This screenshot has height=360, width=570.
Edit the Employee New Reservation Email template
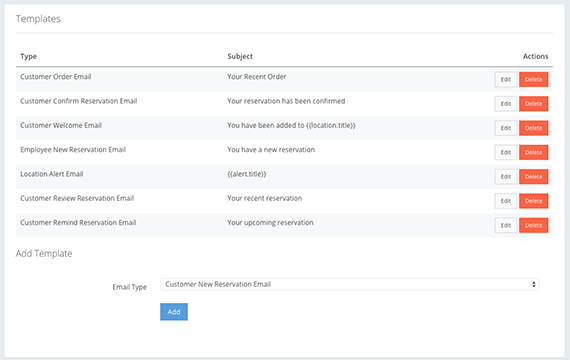pos(506,152)
